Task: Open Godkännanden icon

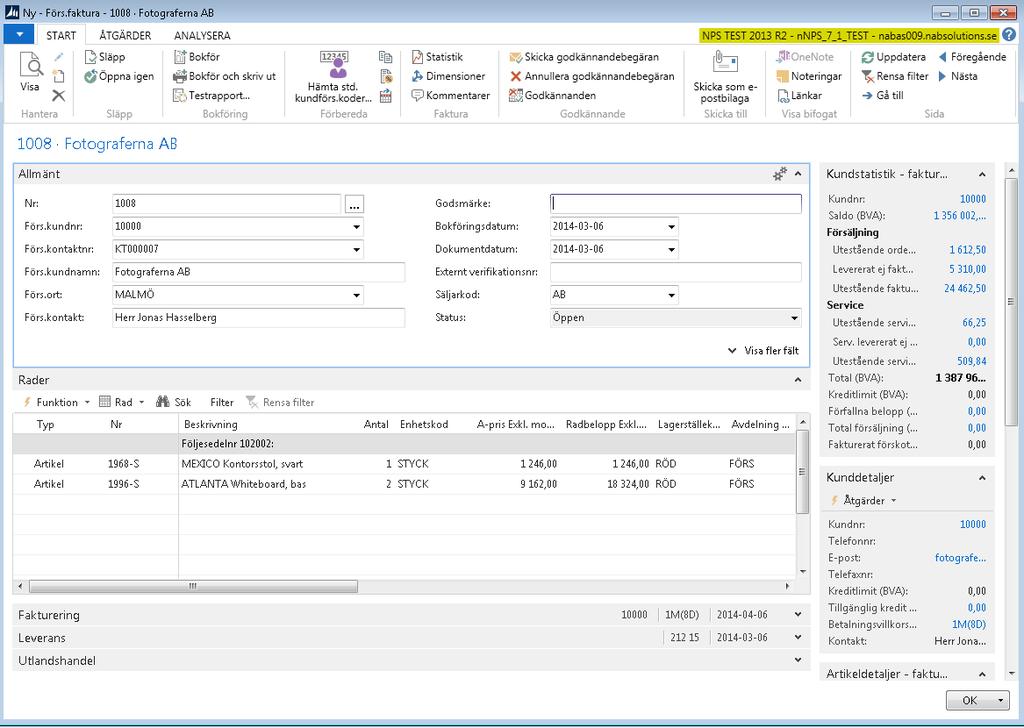Action: pos(516,96)
